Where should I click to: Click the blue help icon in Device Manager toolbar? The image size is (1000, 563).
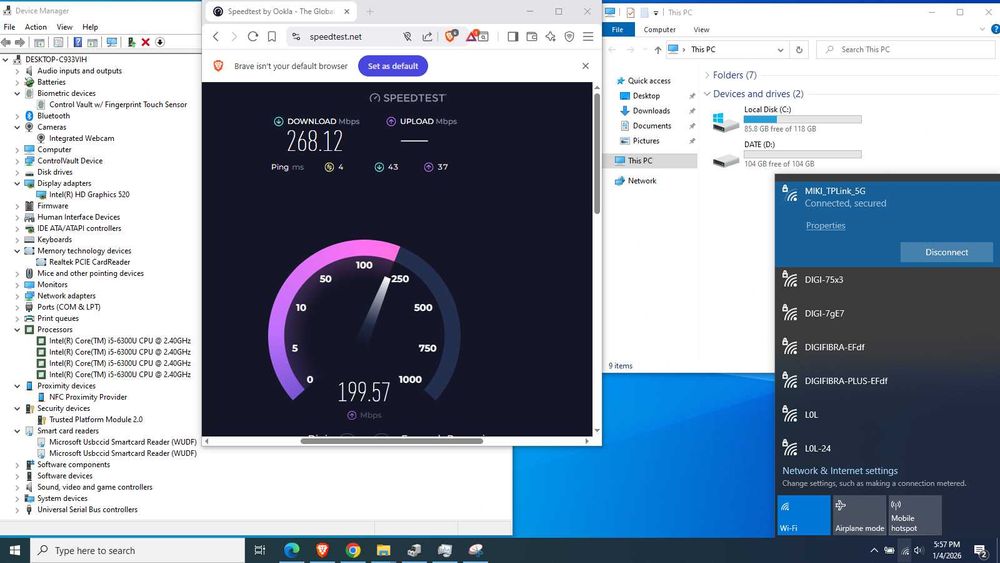coord(77,42)
